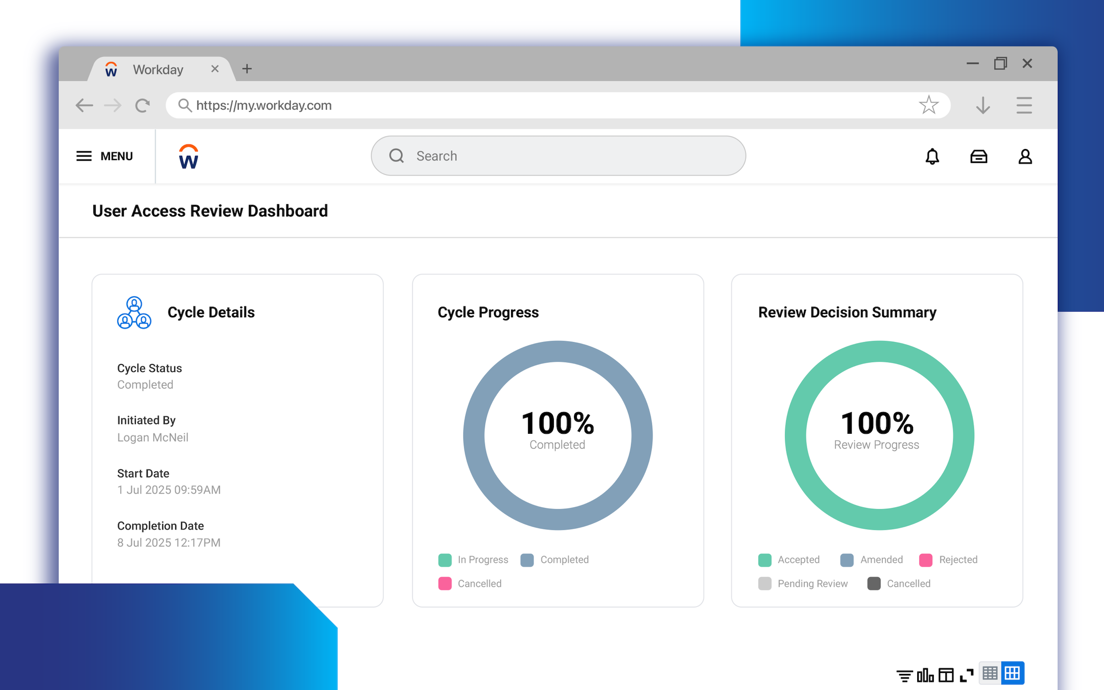
Task: Click the Accepted legend color swatch
Action: (x=765, y=560)
